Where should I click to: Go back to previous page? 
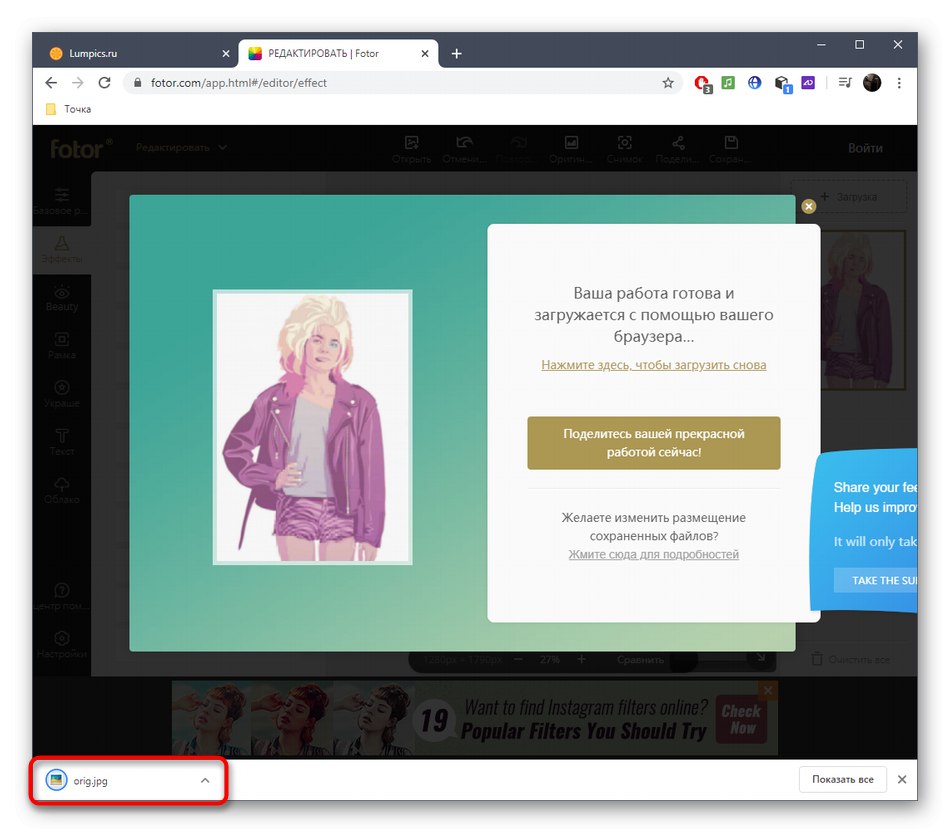click(51, 83)
